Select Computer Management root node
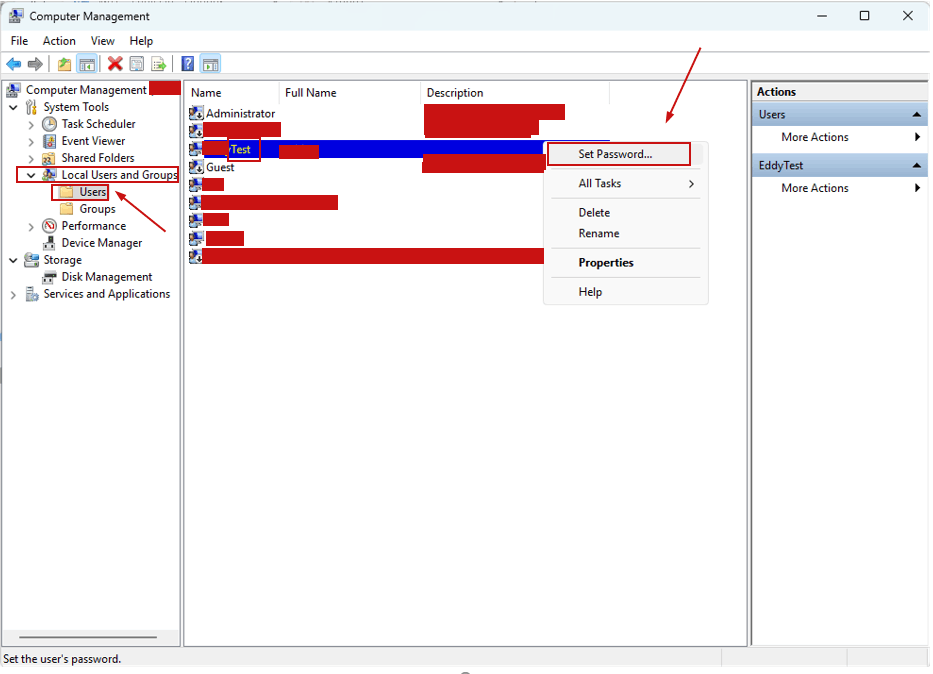This screenshot has height=674, width=933. tap(86, 90)
